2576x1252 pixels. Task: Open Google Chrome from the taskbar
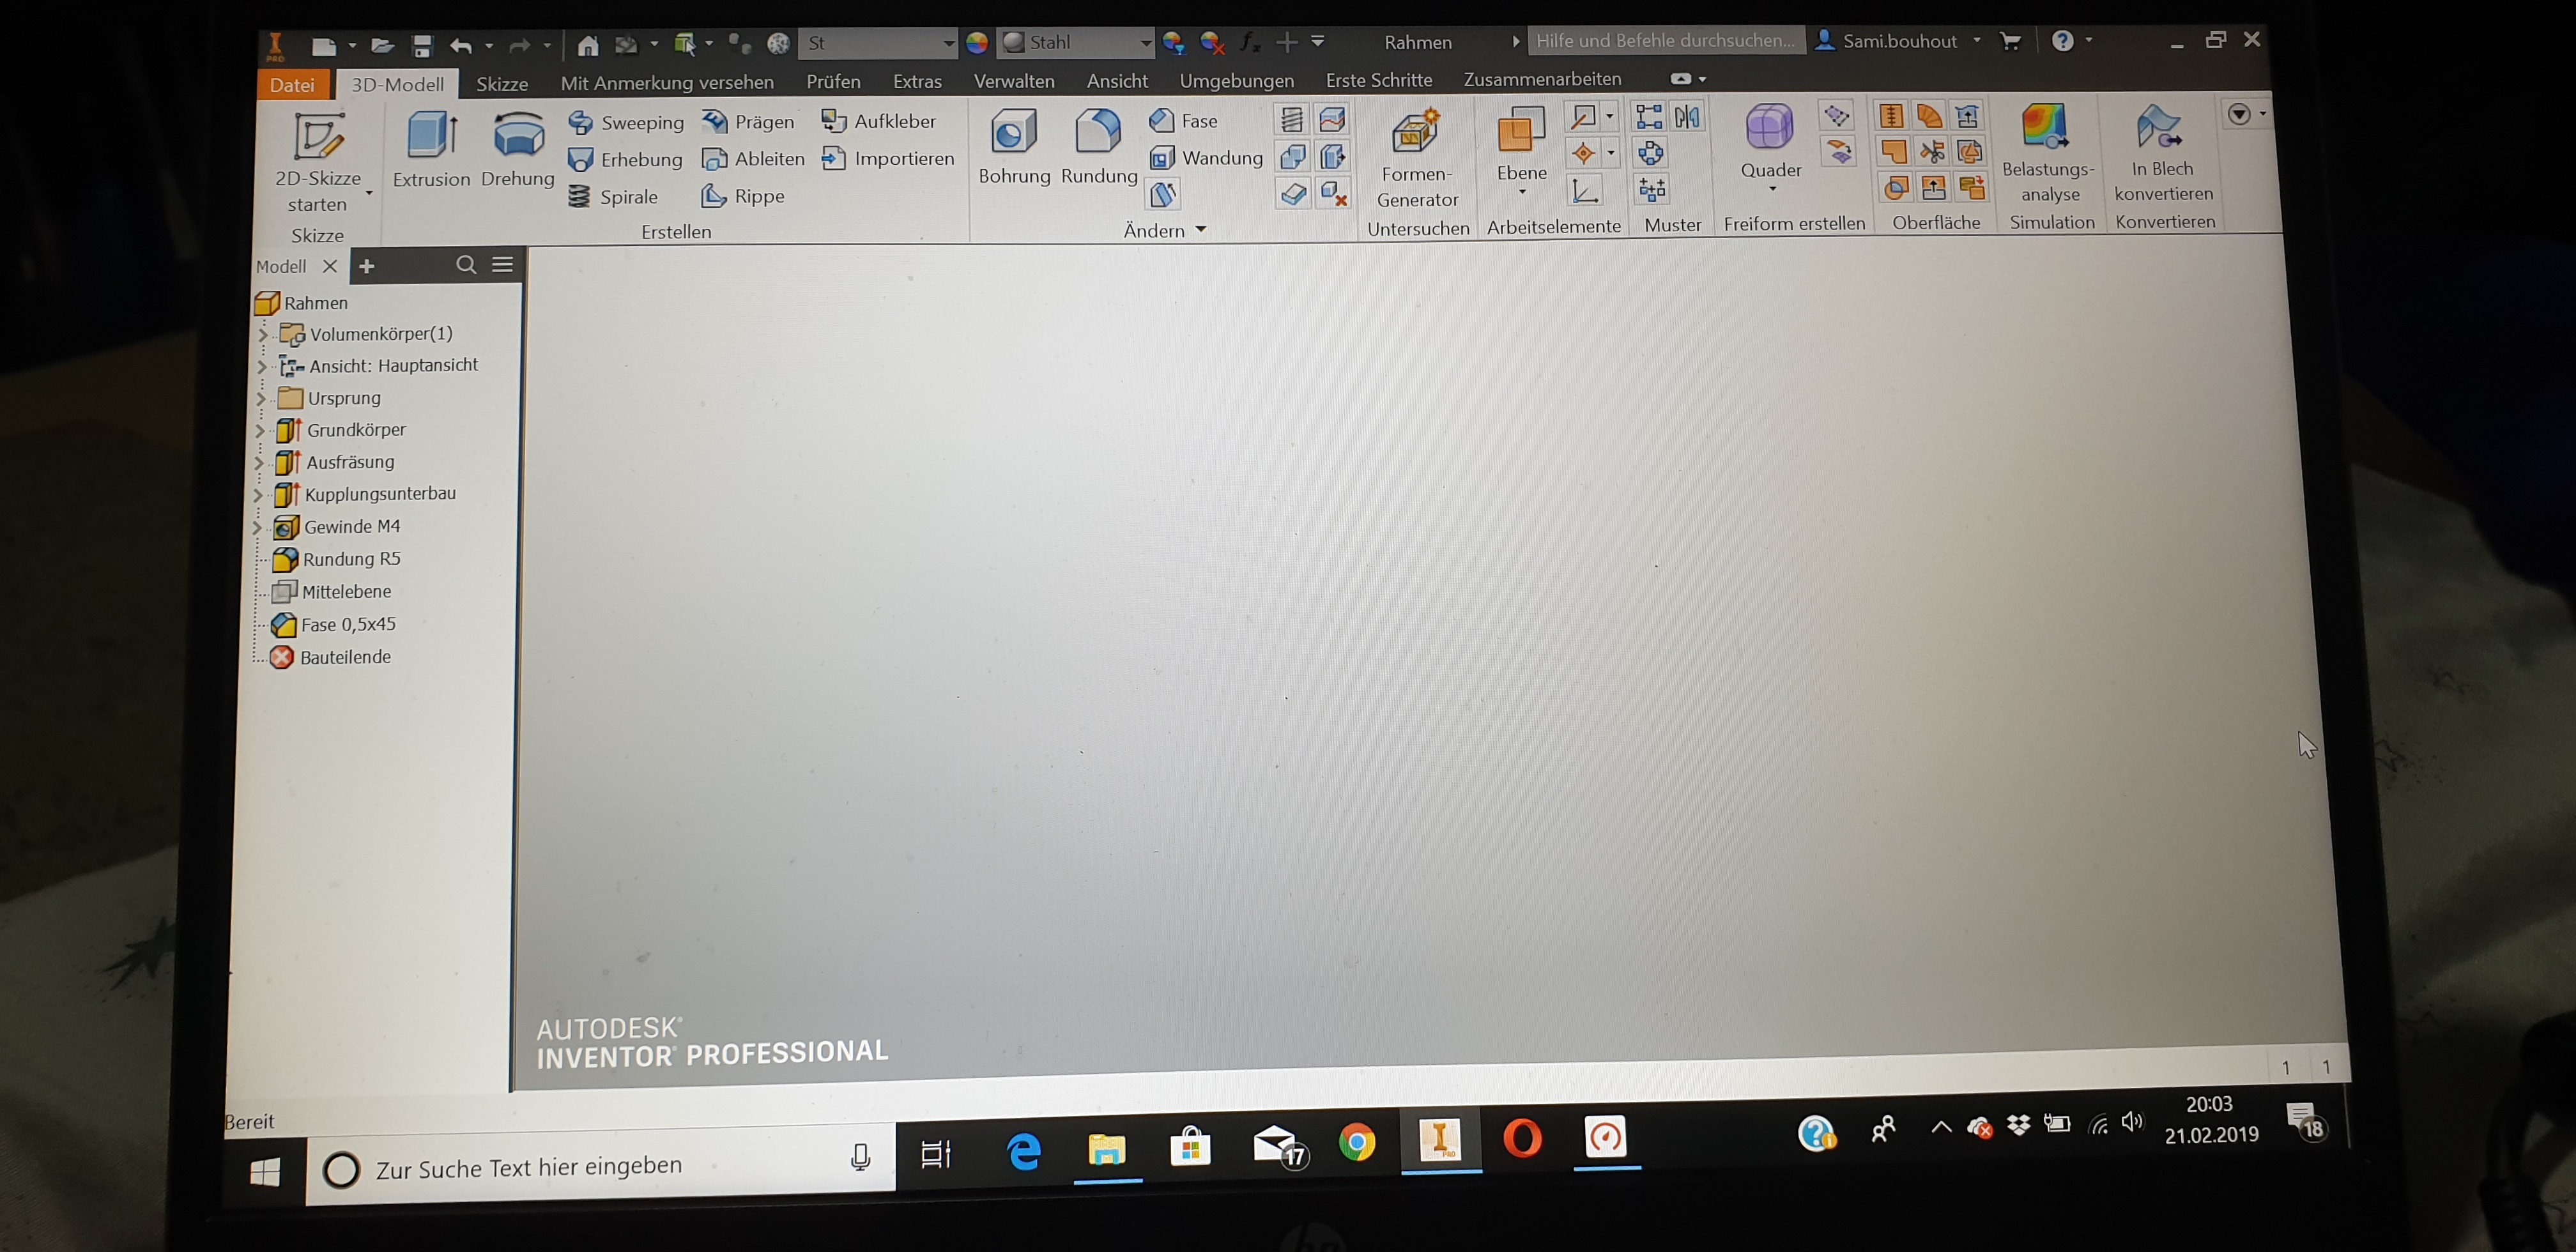(1356, 1141)
